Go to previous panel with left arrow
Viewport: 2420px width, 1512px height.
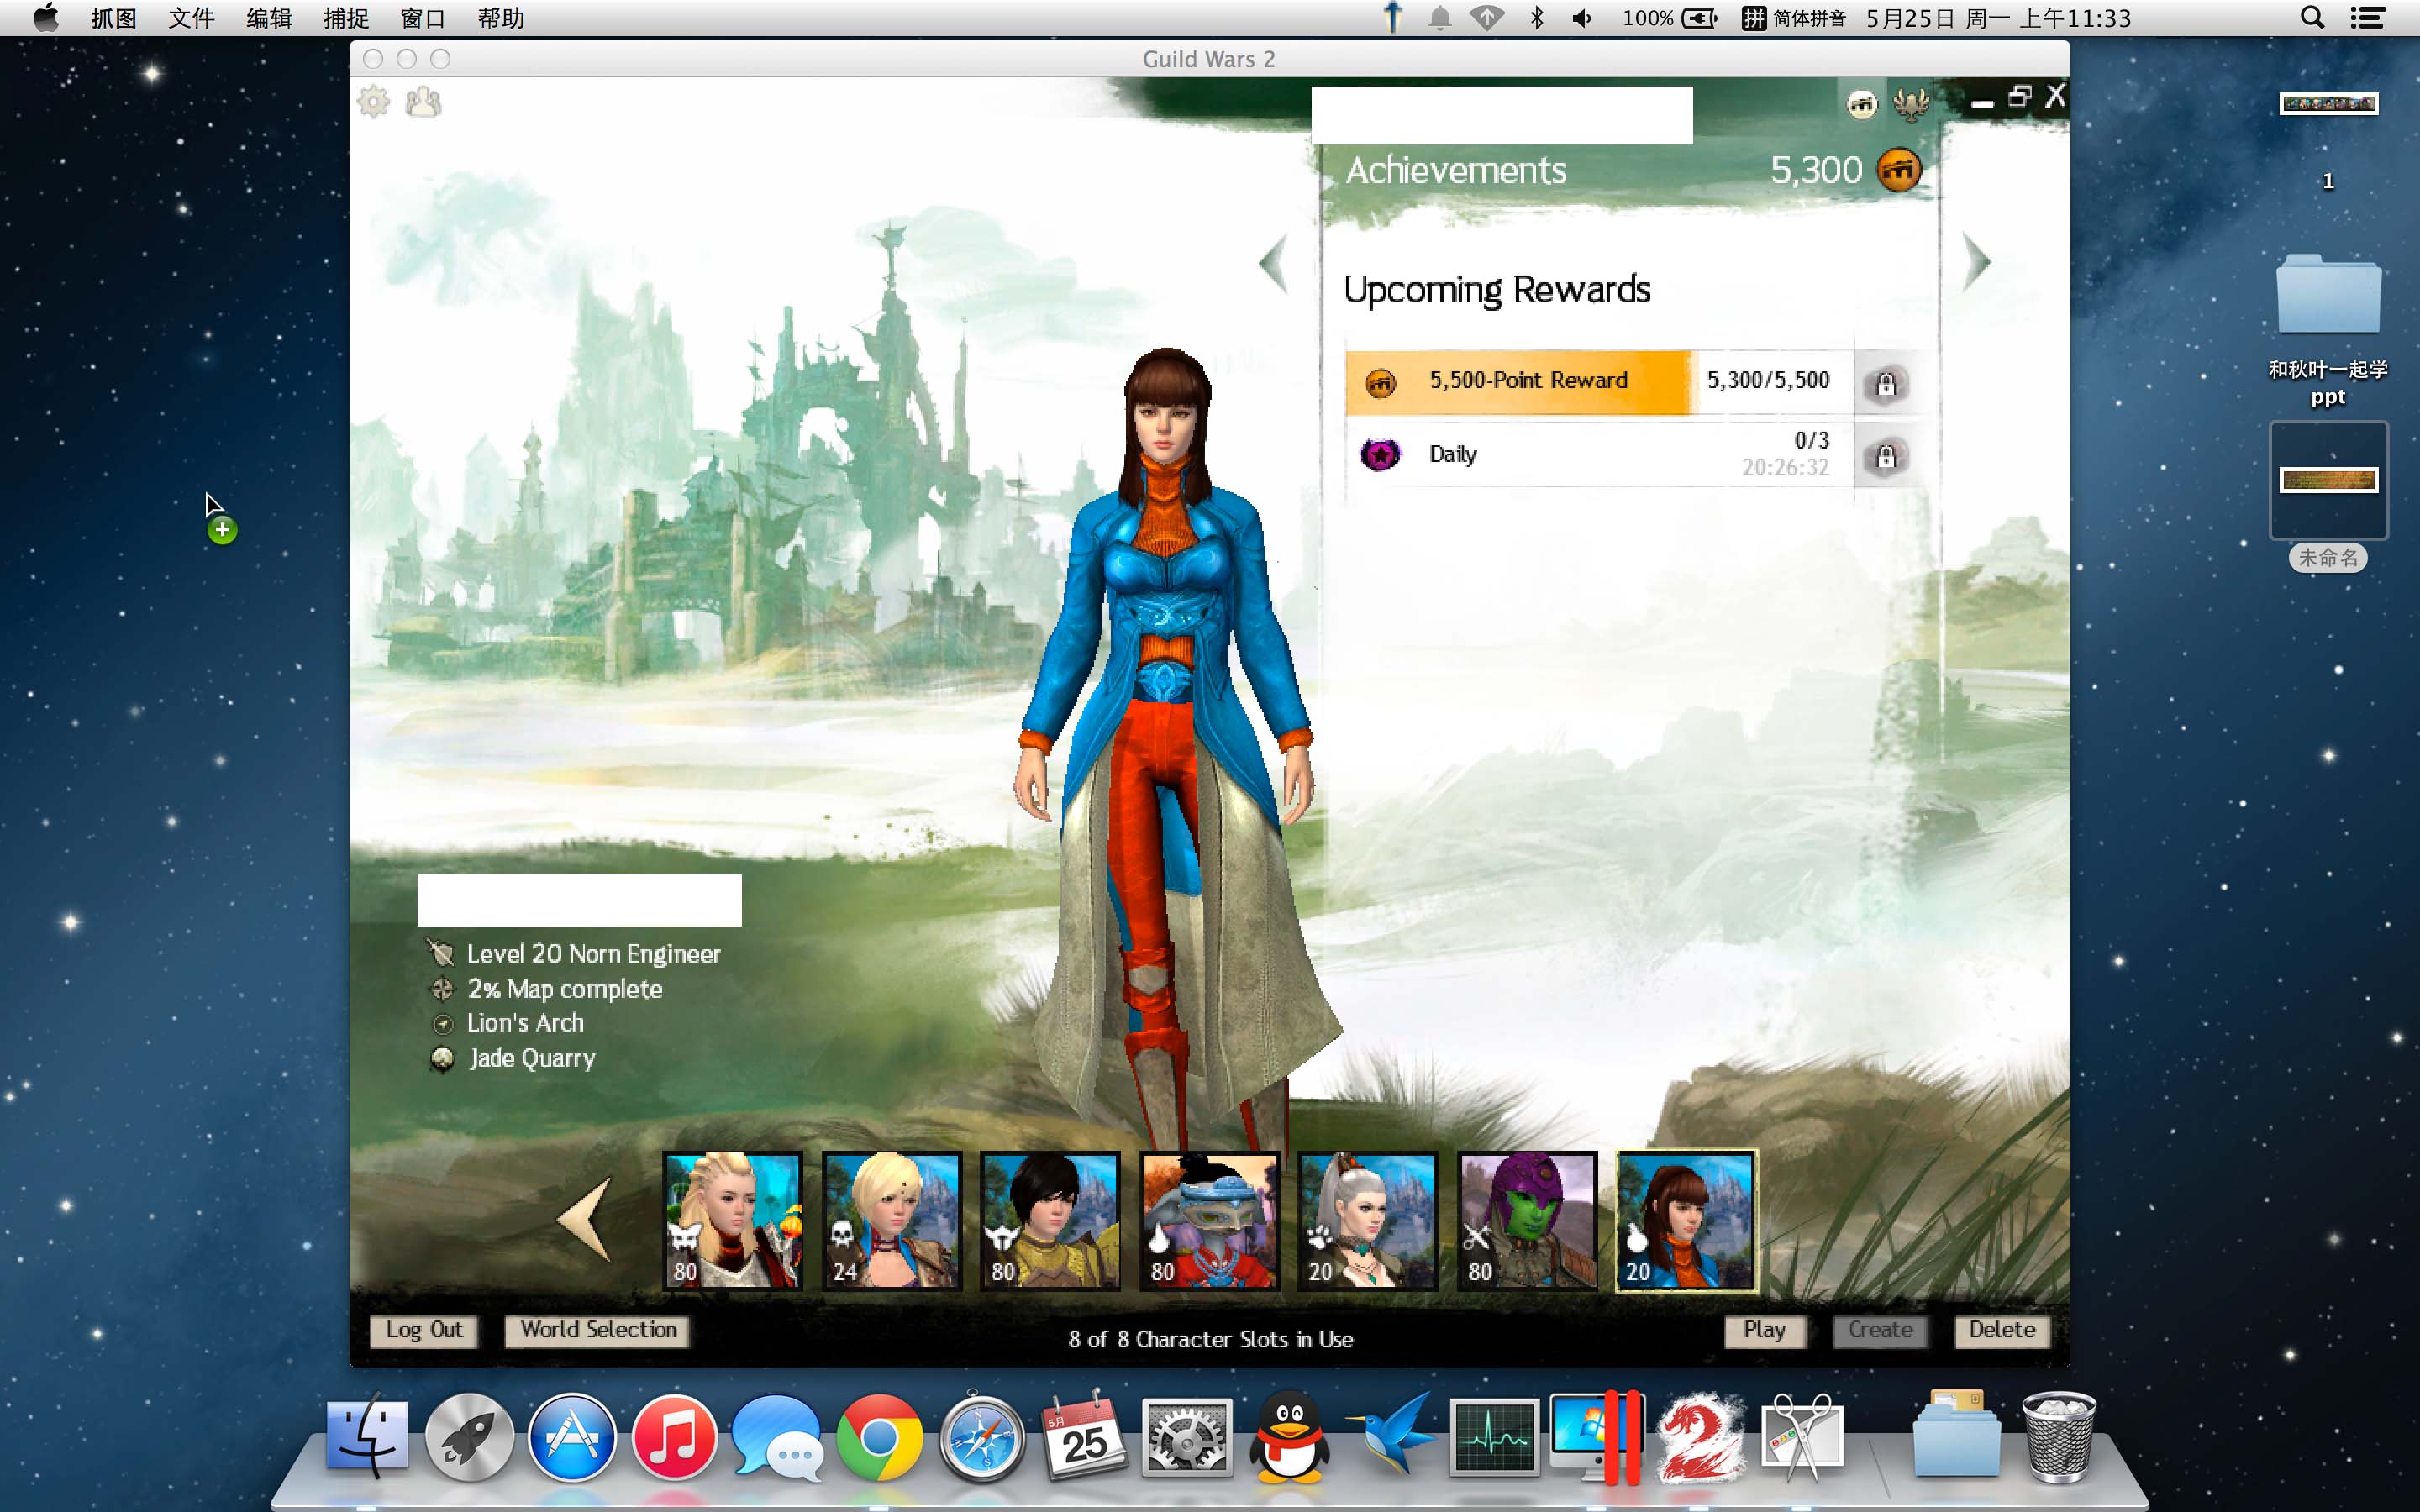(1273, 264)
